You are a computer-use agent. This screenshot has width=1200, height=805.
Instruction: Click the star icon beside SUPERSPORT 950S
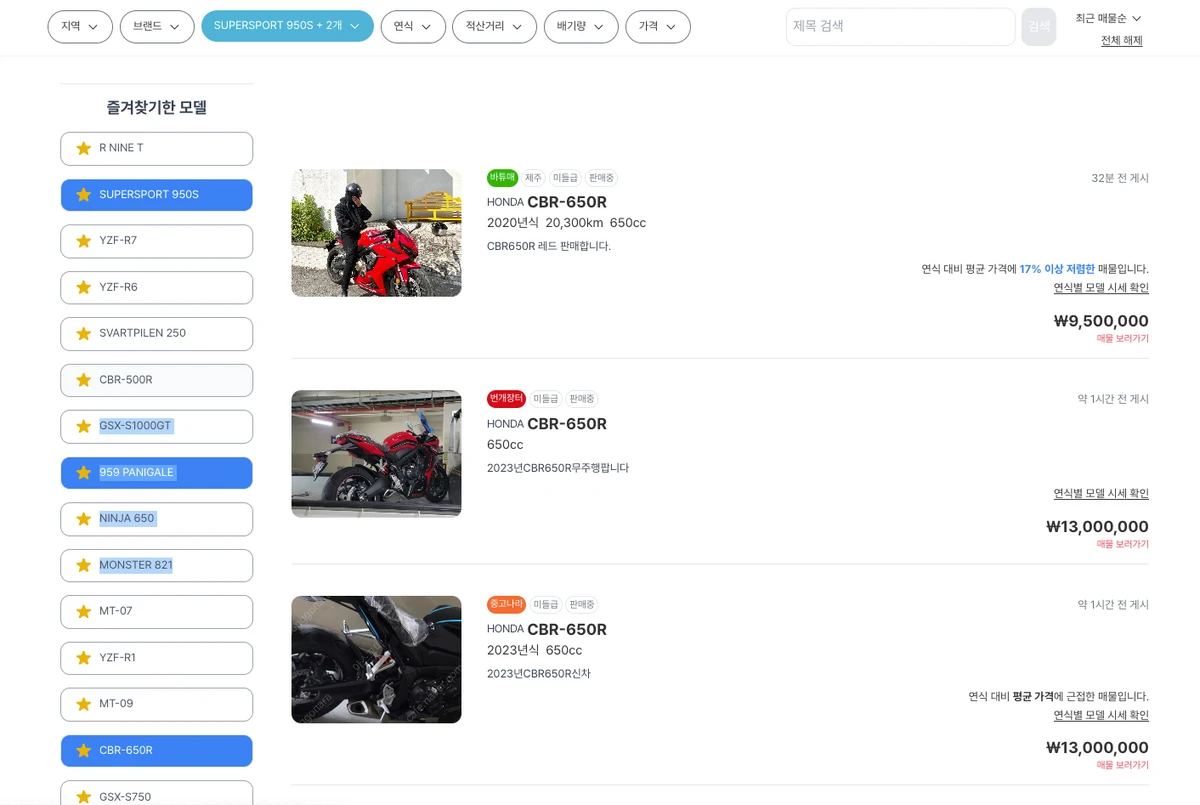(84, 195)
